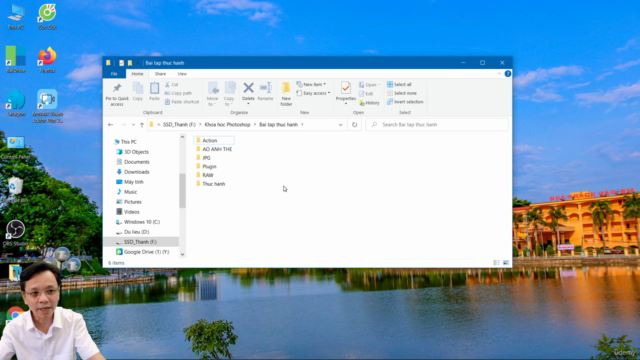
Task: Open May tinh in navigation pane
Action: [x=130, y=182]
